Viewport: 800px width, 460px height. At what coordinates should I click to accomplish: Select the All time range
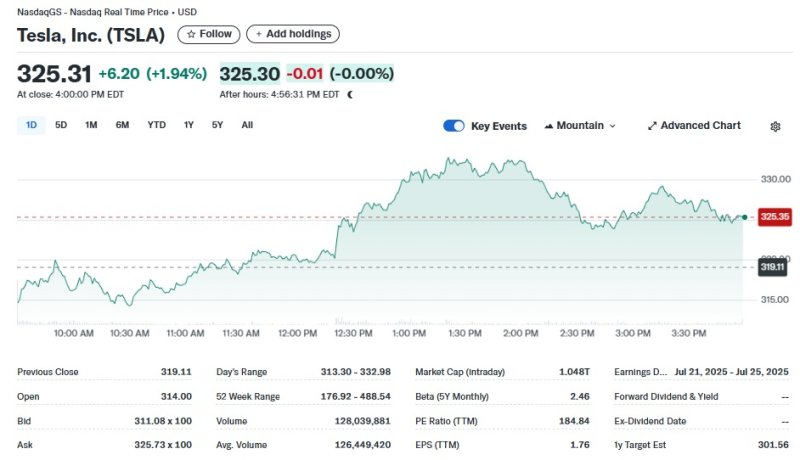tap(247, 125)
